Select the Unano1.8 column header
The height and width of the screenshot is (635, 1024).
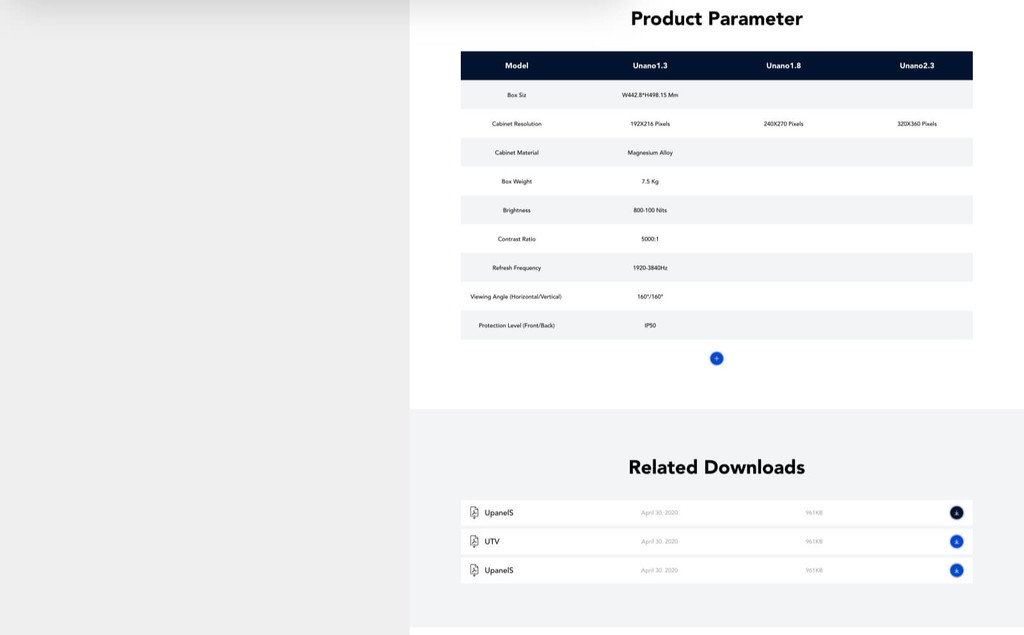pos(783,66)
